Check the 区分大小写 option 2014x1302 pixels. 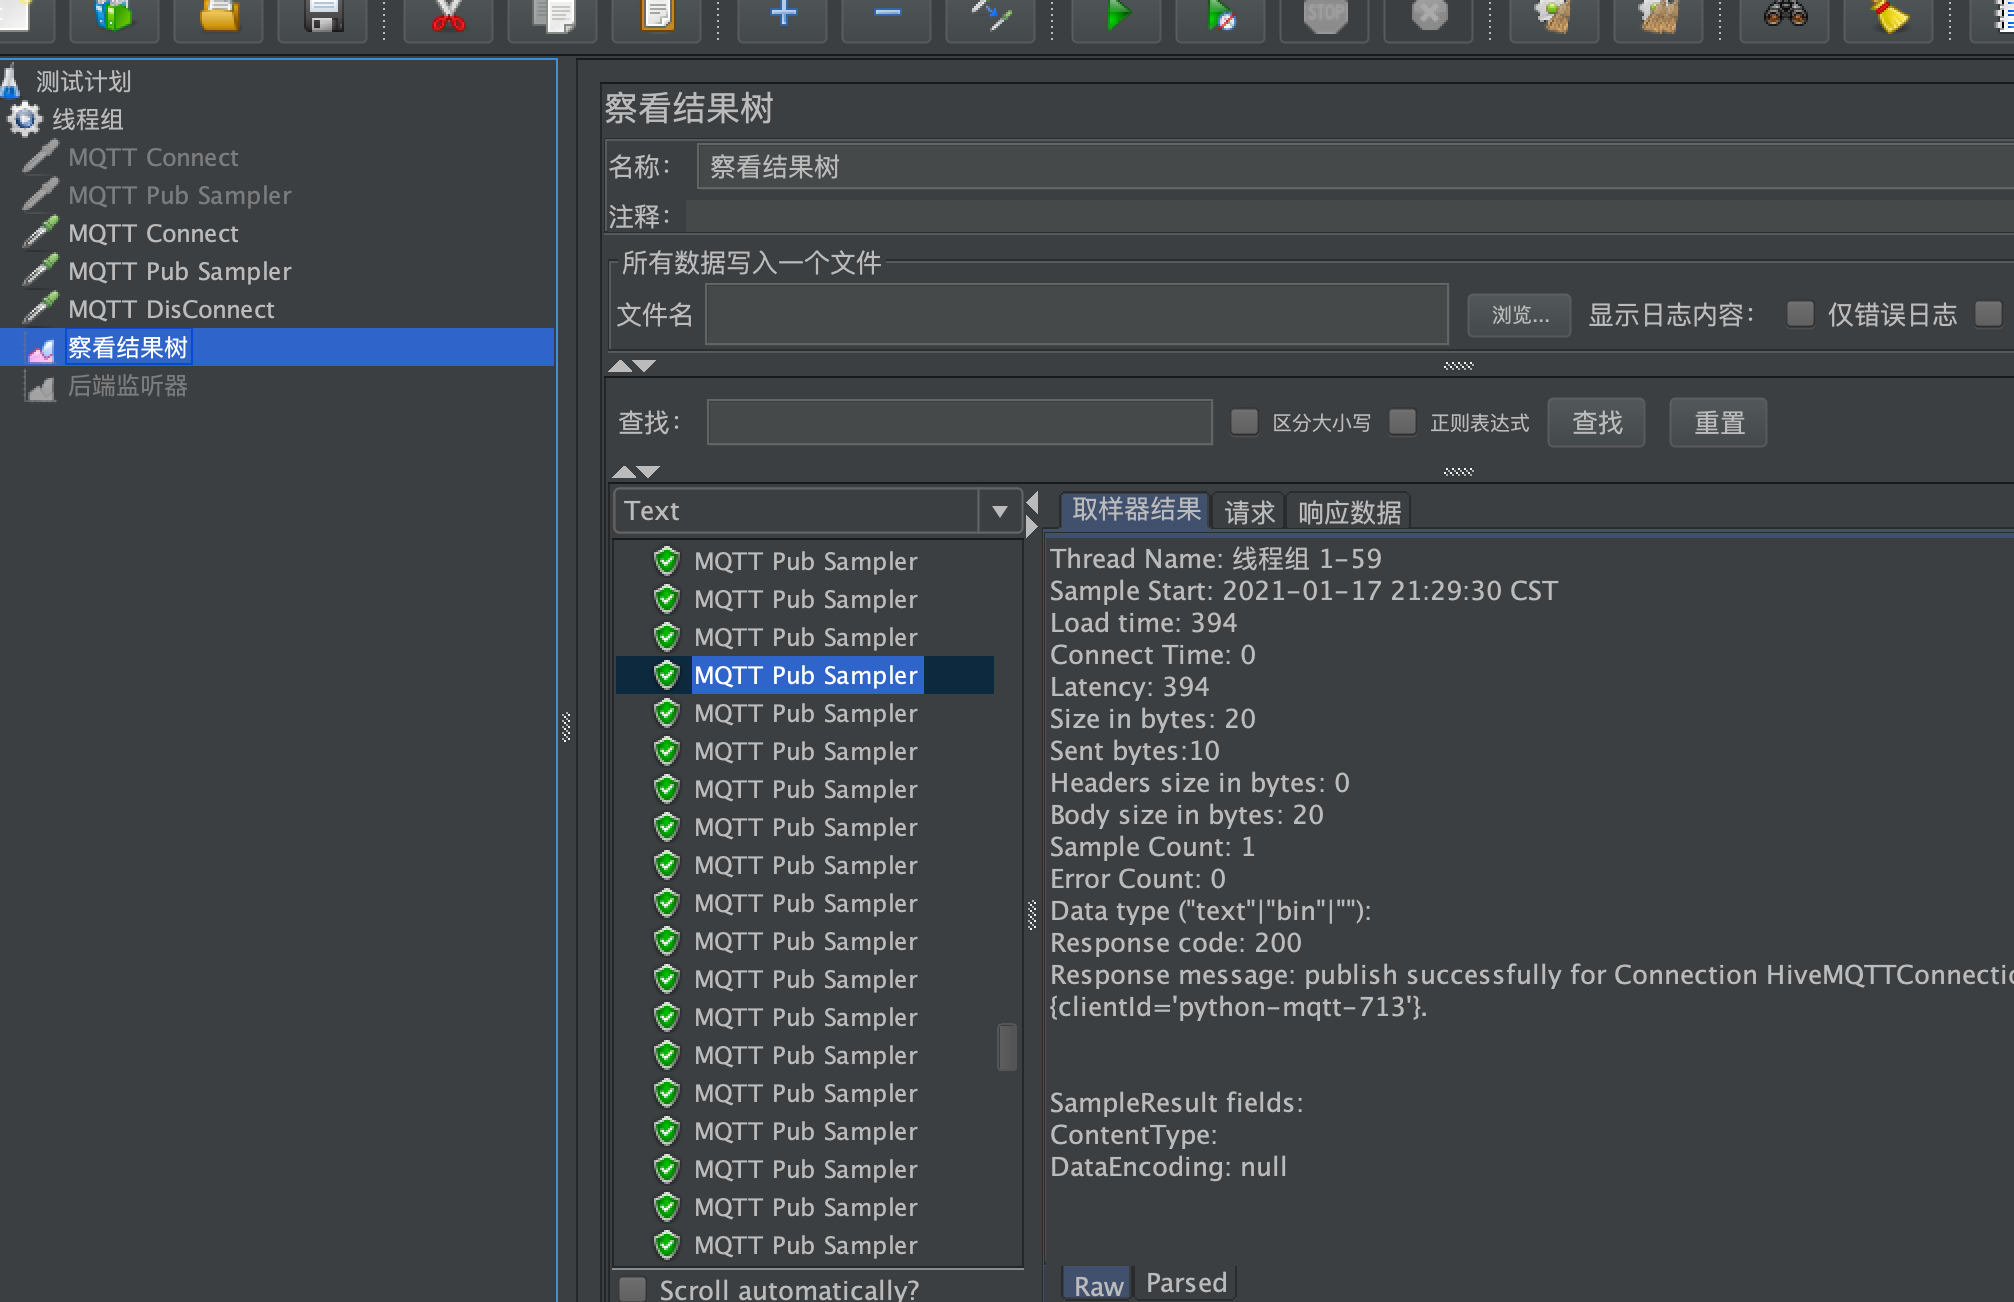pos(1244,422)
